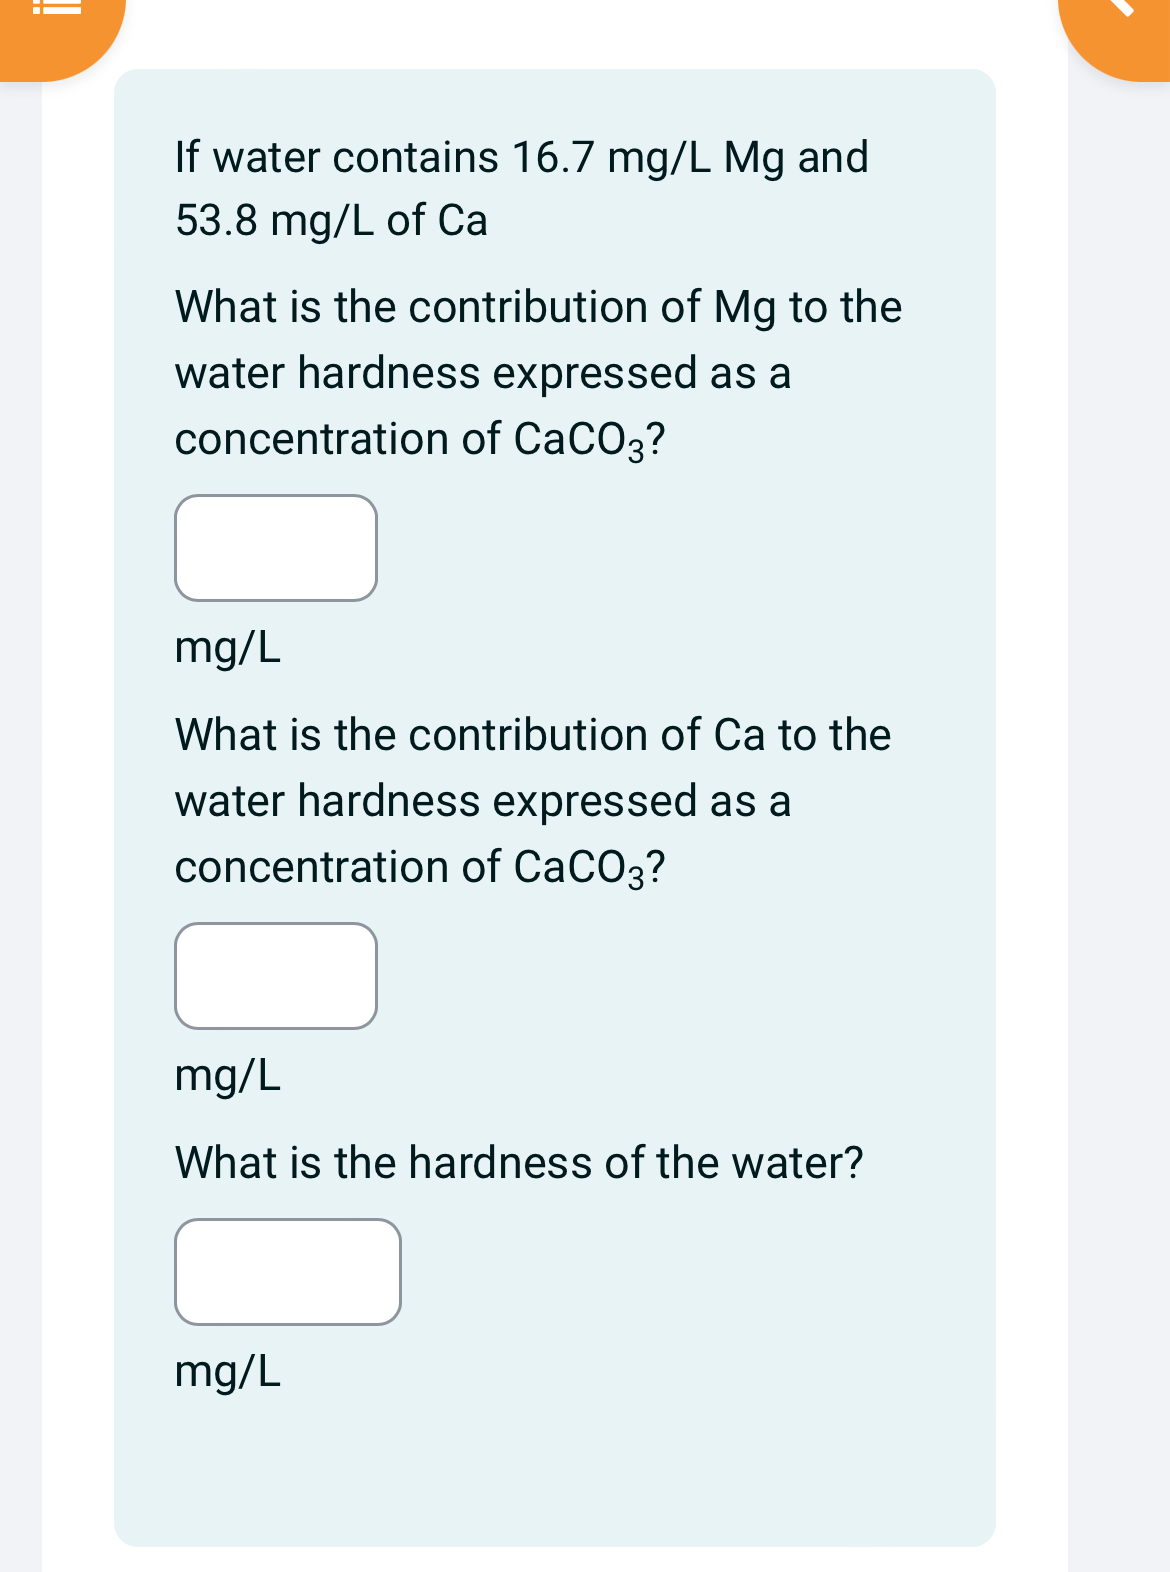Image resolution: width=1170 pixels, height=1572 pixels.
Task: Click inside the Mg contribution answer box
Action: pos(276,547)
